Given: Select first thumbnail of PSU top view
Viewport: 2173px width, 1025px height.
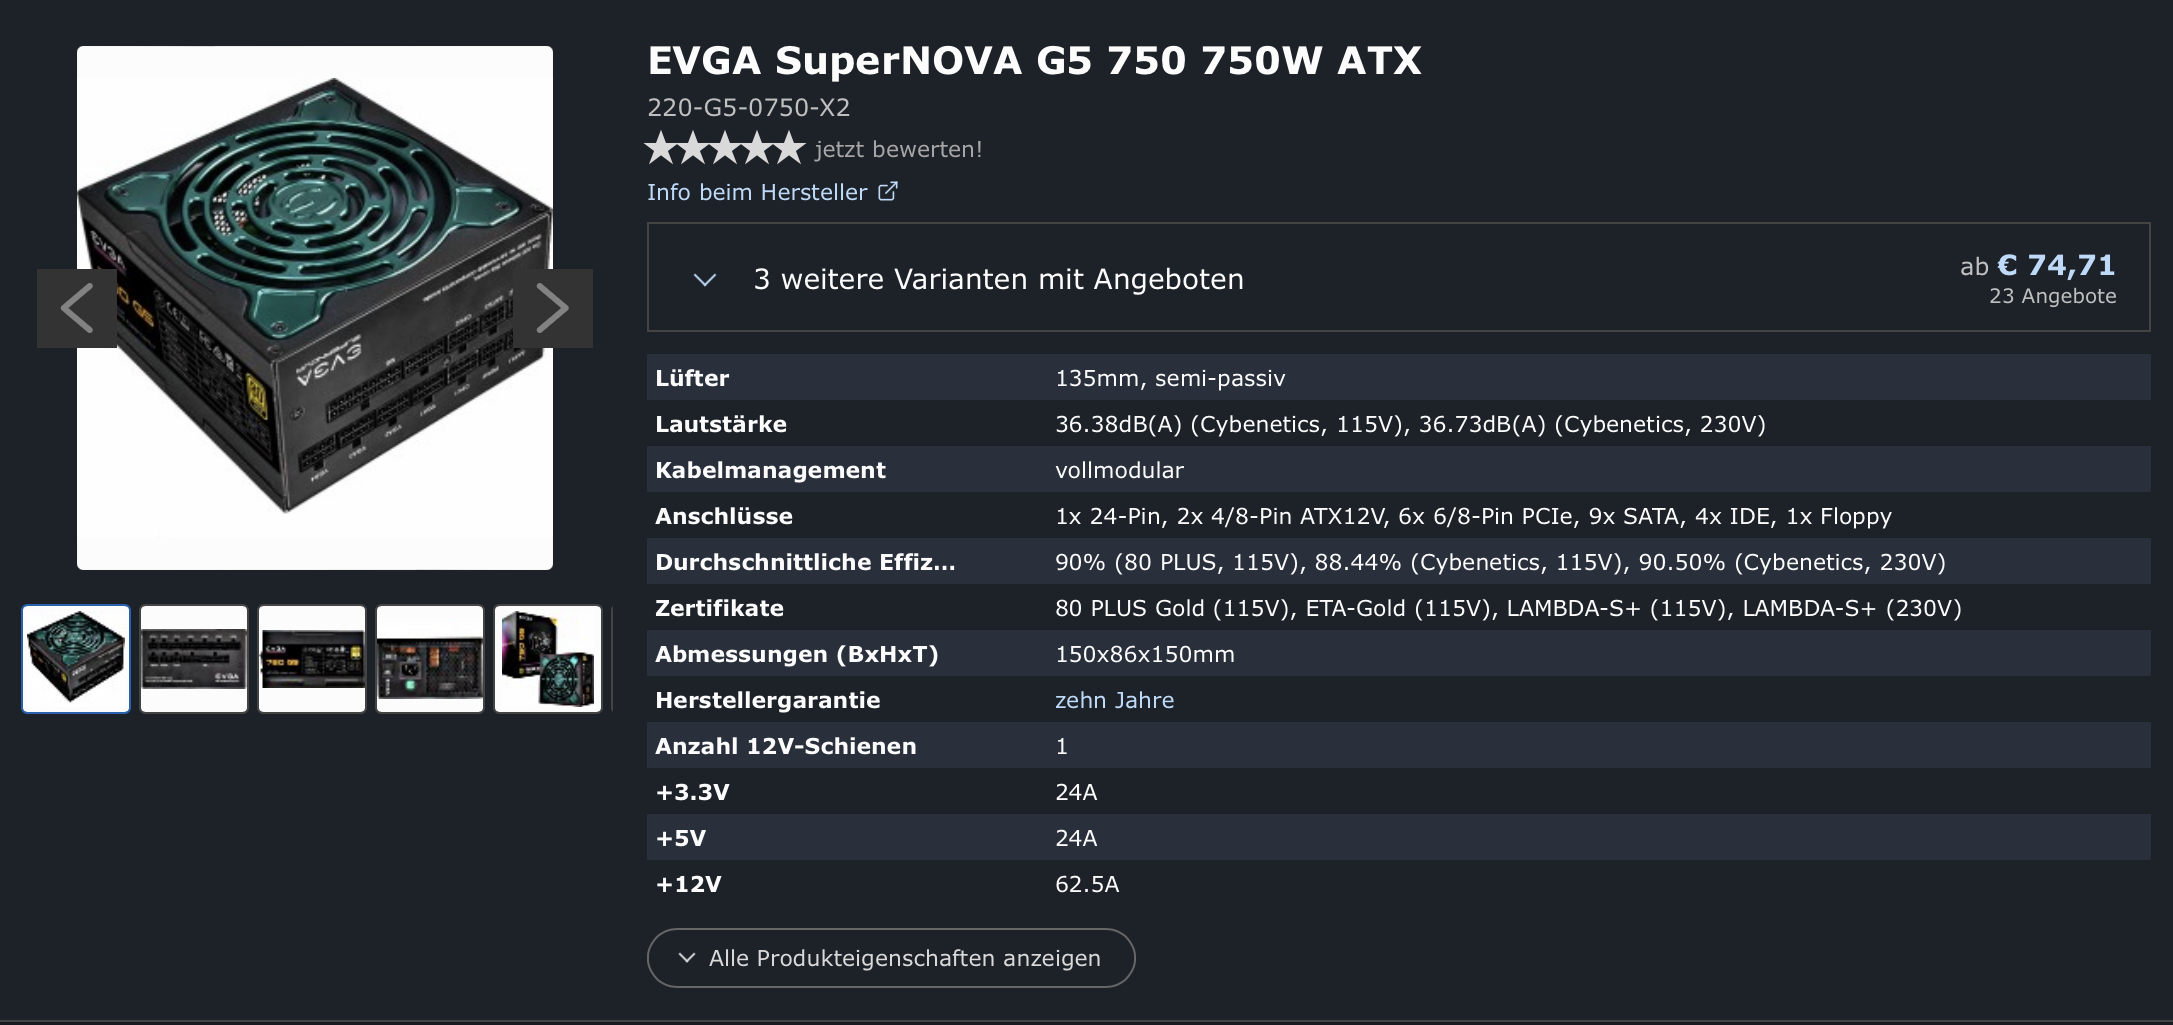Looking at the screenshot, I should [76, 659].
